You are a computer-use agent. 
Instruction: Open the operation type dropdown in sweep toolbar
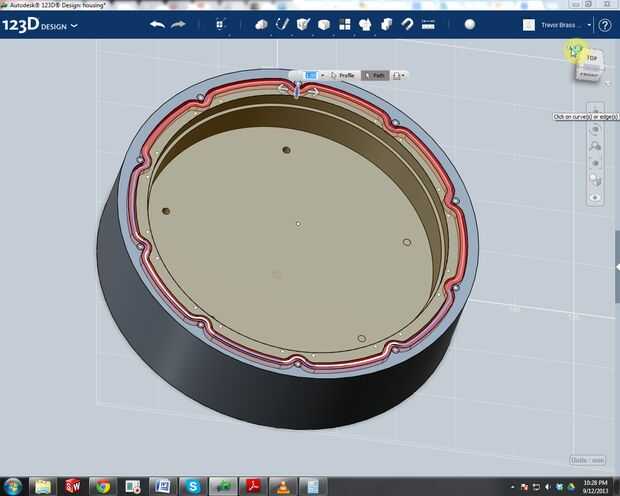pos(399,75)
